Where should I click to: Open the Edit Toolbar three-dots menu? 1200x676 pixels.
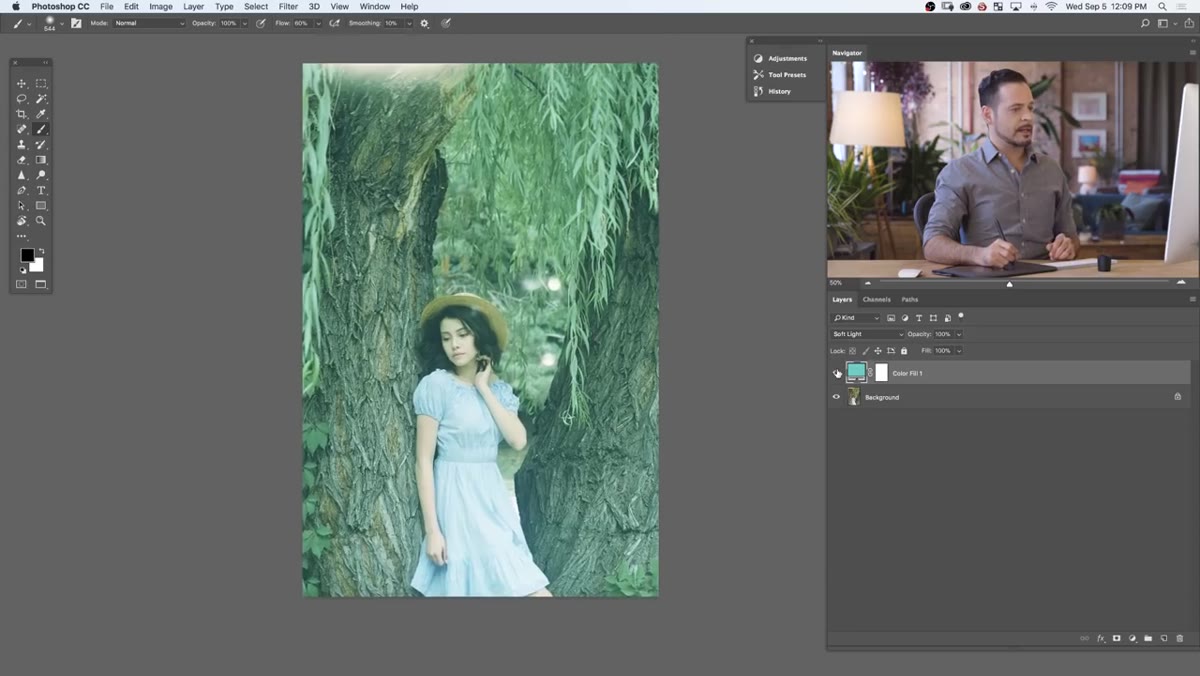(21, 236)
